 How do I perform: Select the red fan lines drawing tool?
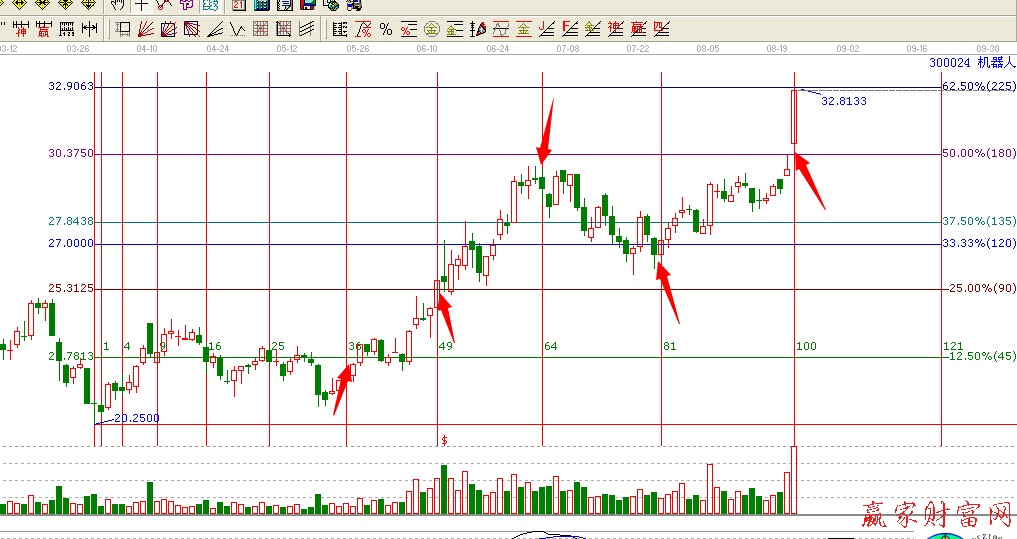tap(144, 29)
